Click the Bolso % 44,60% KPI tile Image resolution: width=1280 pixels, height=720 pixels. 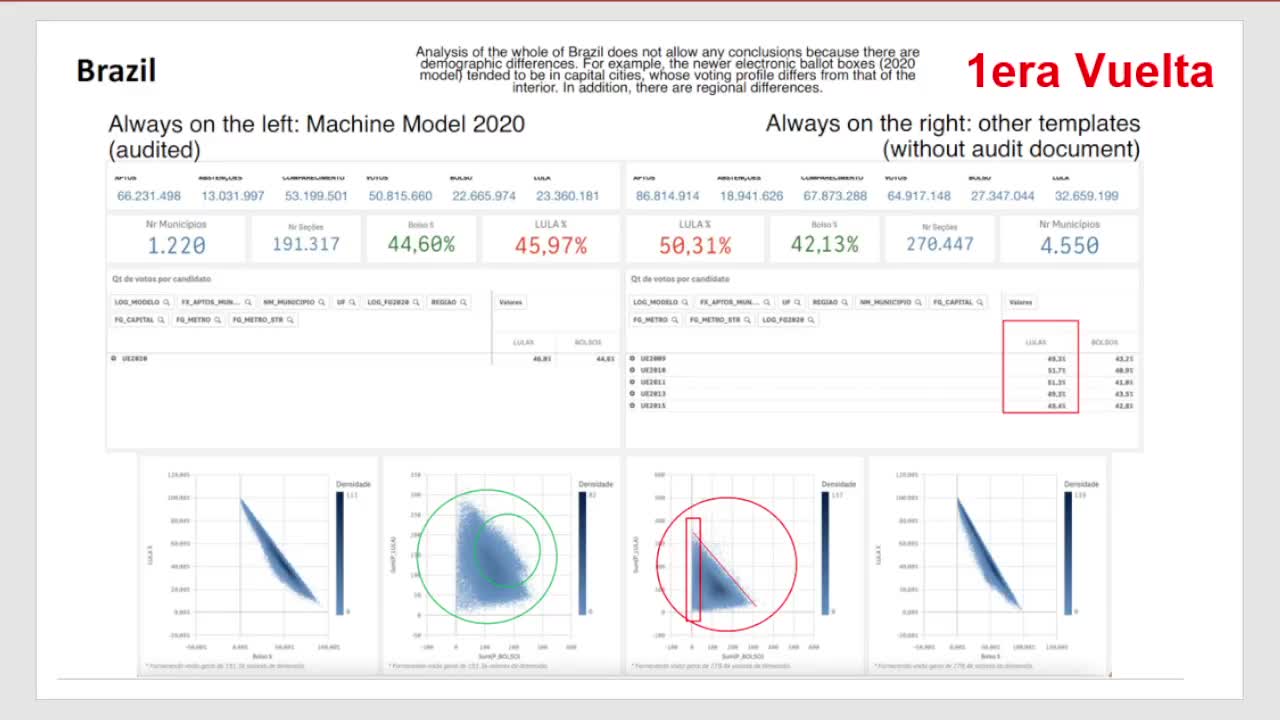(x=421, y=239)
